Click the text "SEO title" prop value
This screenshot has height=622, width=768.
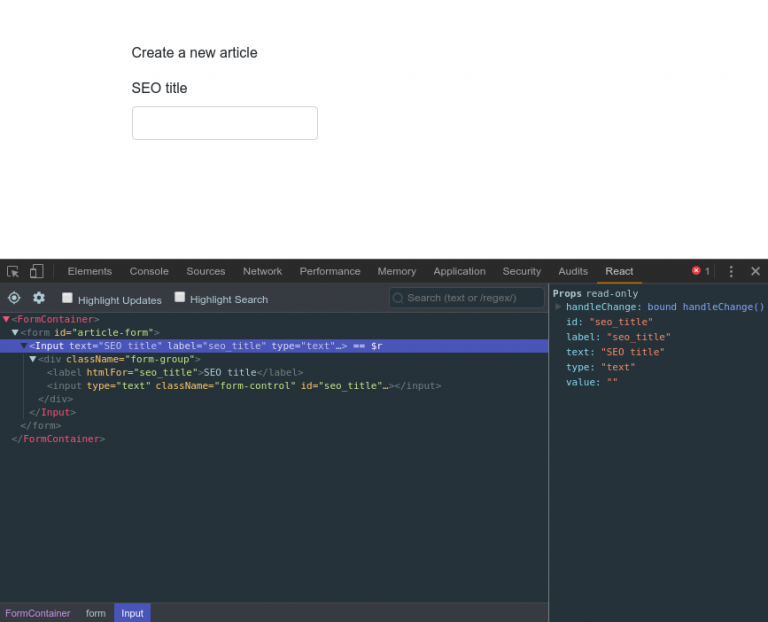click(x=632, y=352)
